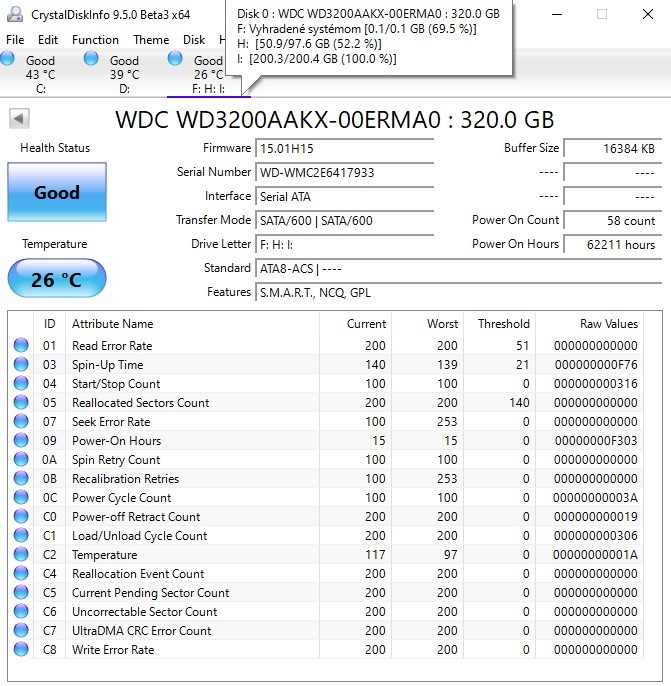Click raw value 0000000001A of Temperature

(595, 555)
